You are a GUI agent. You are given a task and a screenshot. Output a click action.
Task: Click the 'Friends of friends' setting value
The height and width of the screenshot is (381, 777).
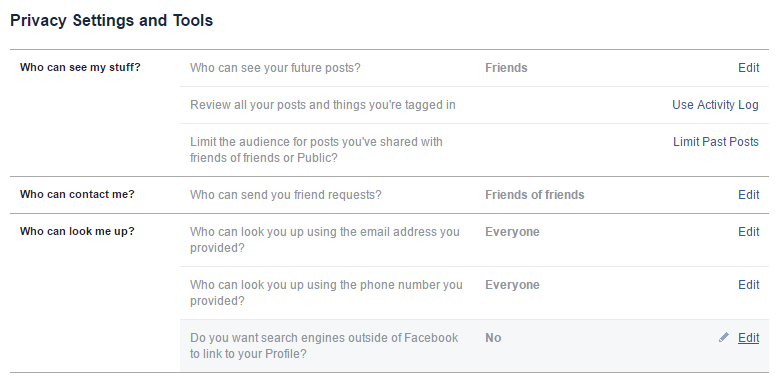tap(535, 195)
